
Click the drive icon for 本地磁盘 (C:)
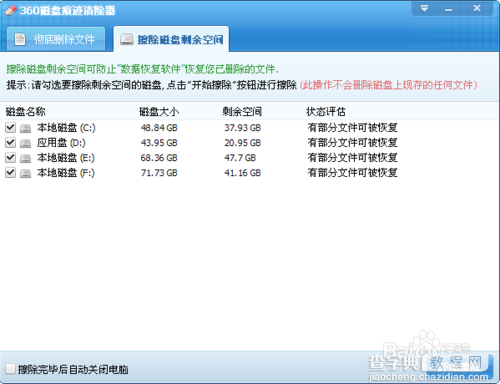pyautogui.click(x=25, y=128)
